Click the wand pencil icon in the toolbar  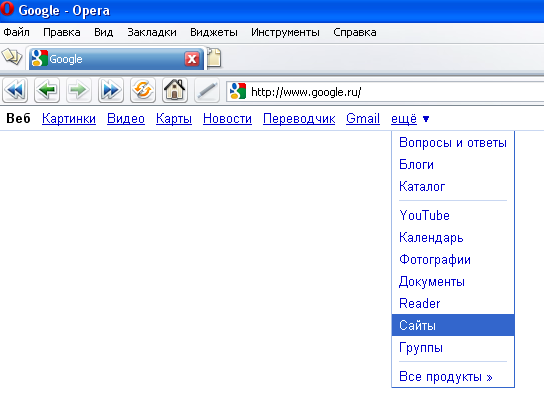click(x=207, y=91)
